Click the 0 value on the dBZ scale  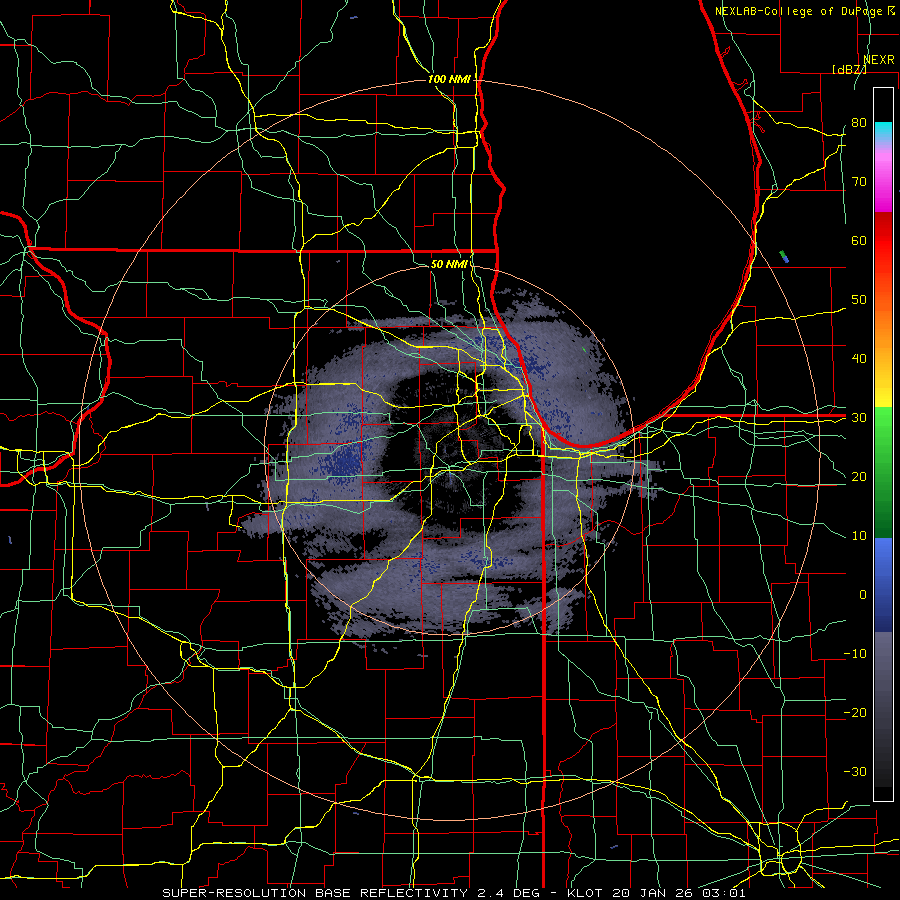coord(863,595)
